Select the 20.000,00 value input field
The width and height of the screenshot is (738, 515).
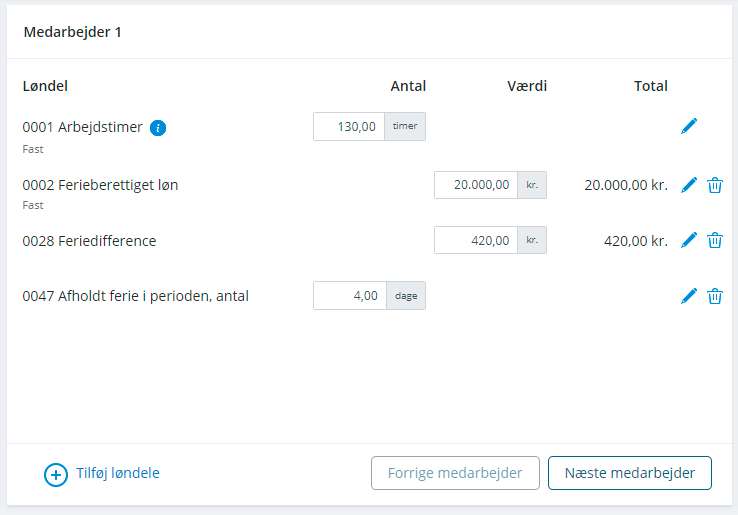476,185
